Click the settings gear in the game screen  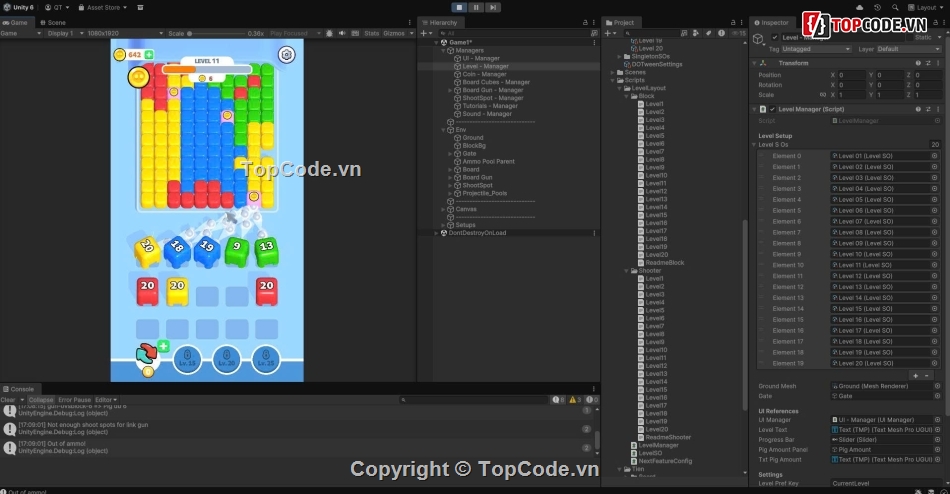pos(287,55)
